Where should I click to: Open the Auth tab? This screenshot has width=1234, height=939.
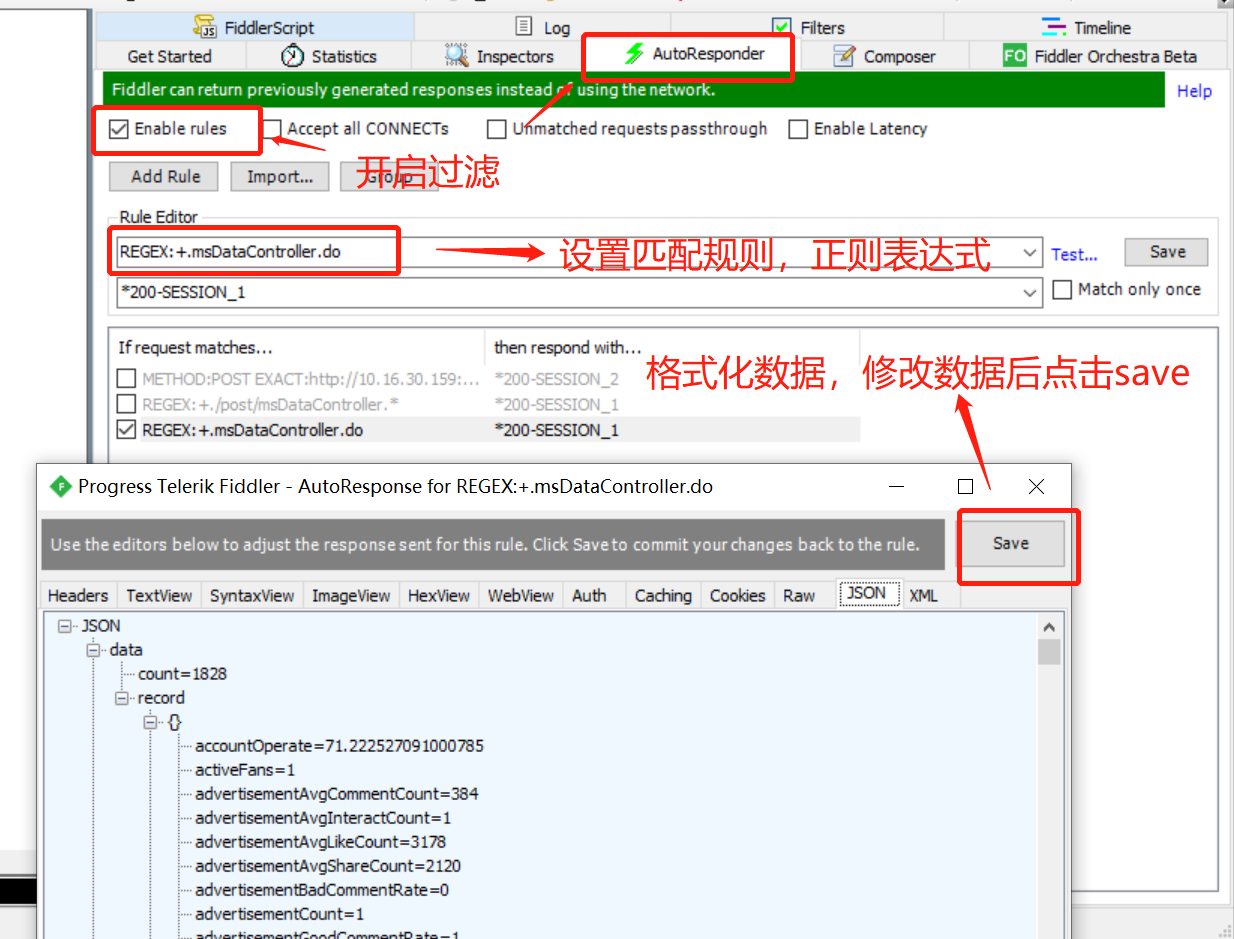point(589,595)
